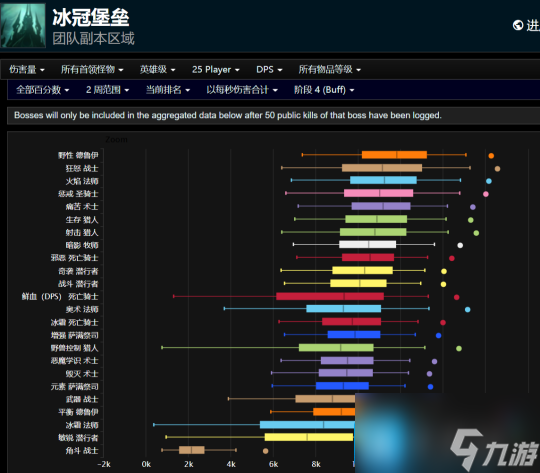Click the green outlier dot for 野兽控制 猎人

459,349
